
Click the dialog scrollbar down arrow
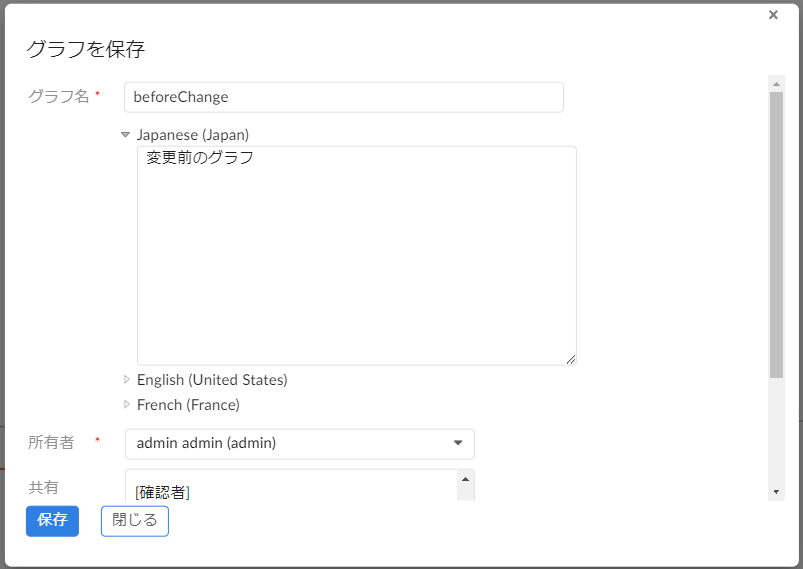(x=776, y=492)
